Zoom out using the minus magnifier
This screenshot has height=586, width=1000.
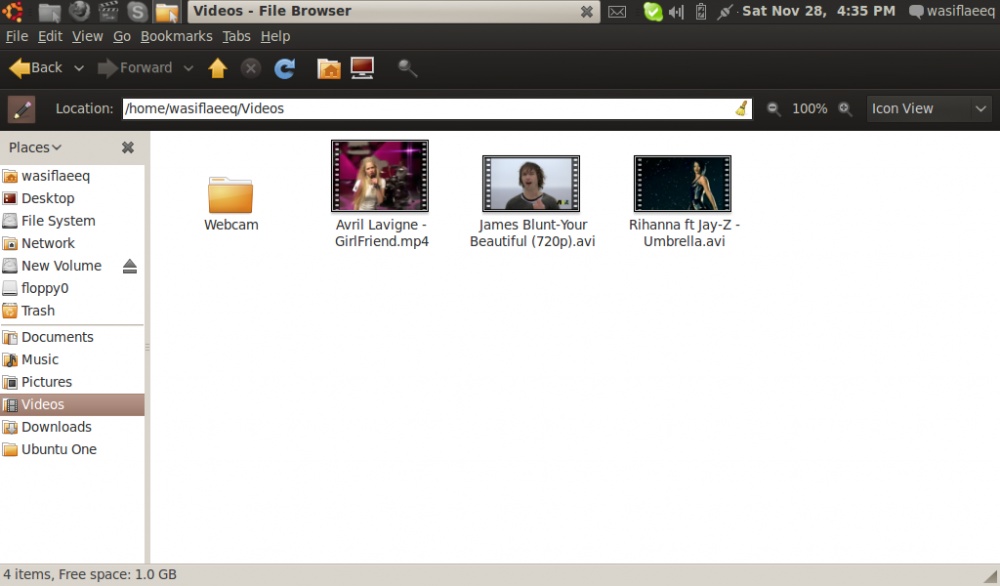(773, 109)
